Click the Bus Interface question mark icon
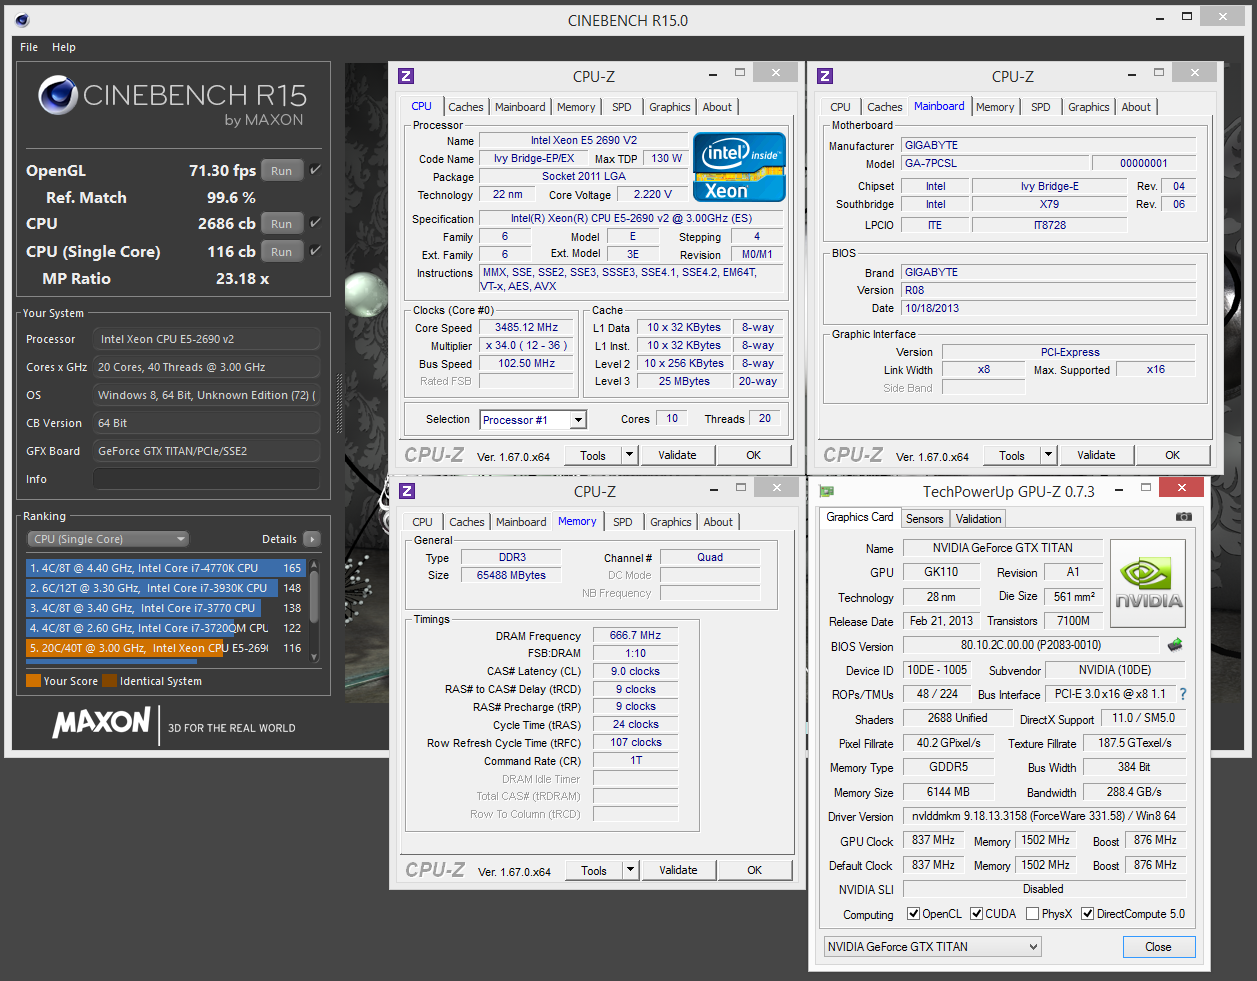This screenshot has width=1257, height=981. click(x=1183, y=694)
